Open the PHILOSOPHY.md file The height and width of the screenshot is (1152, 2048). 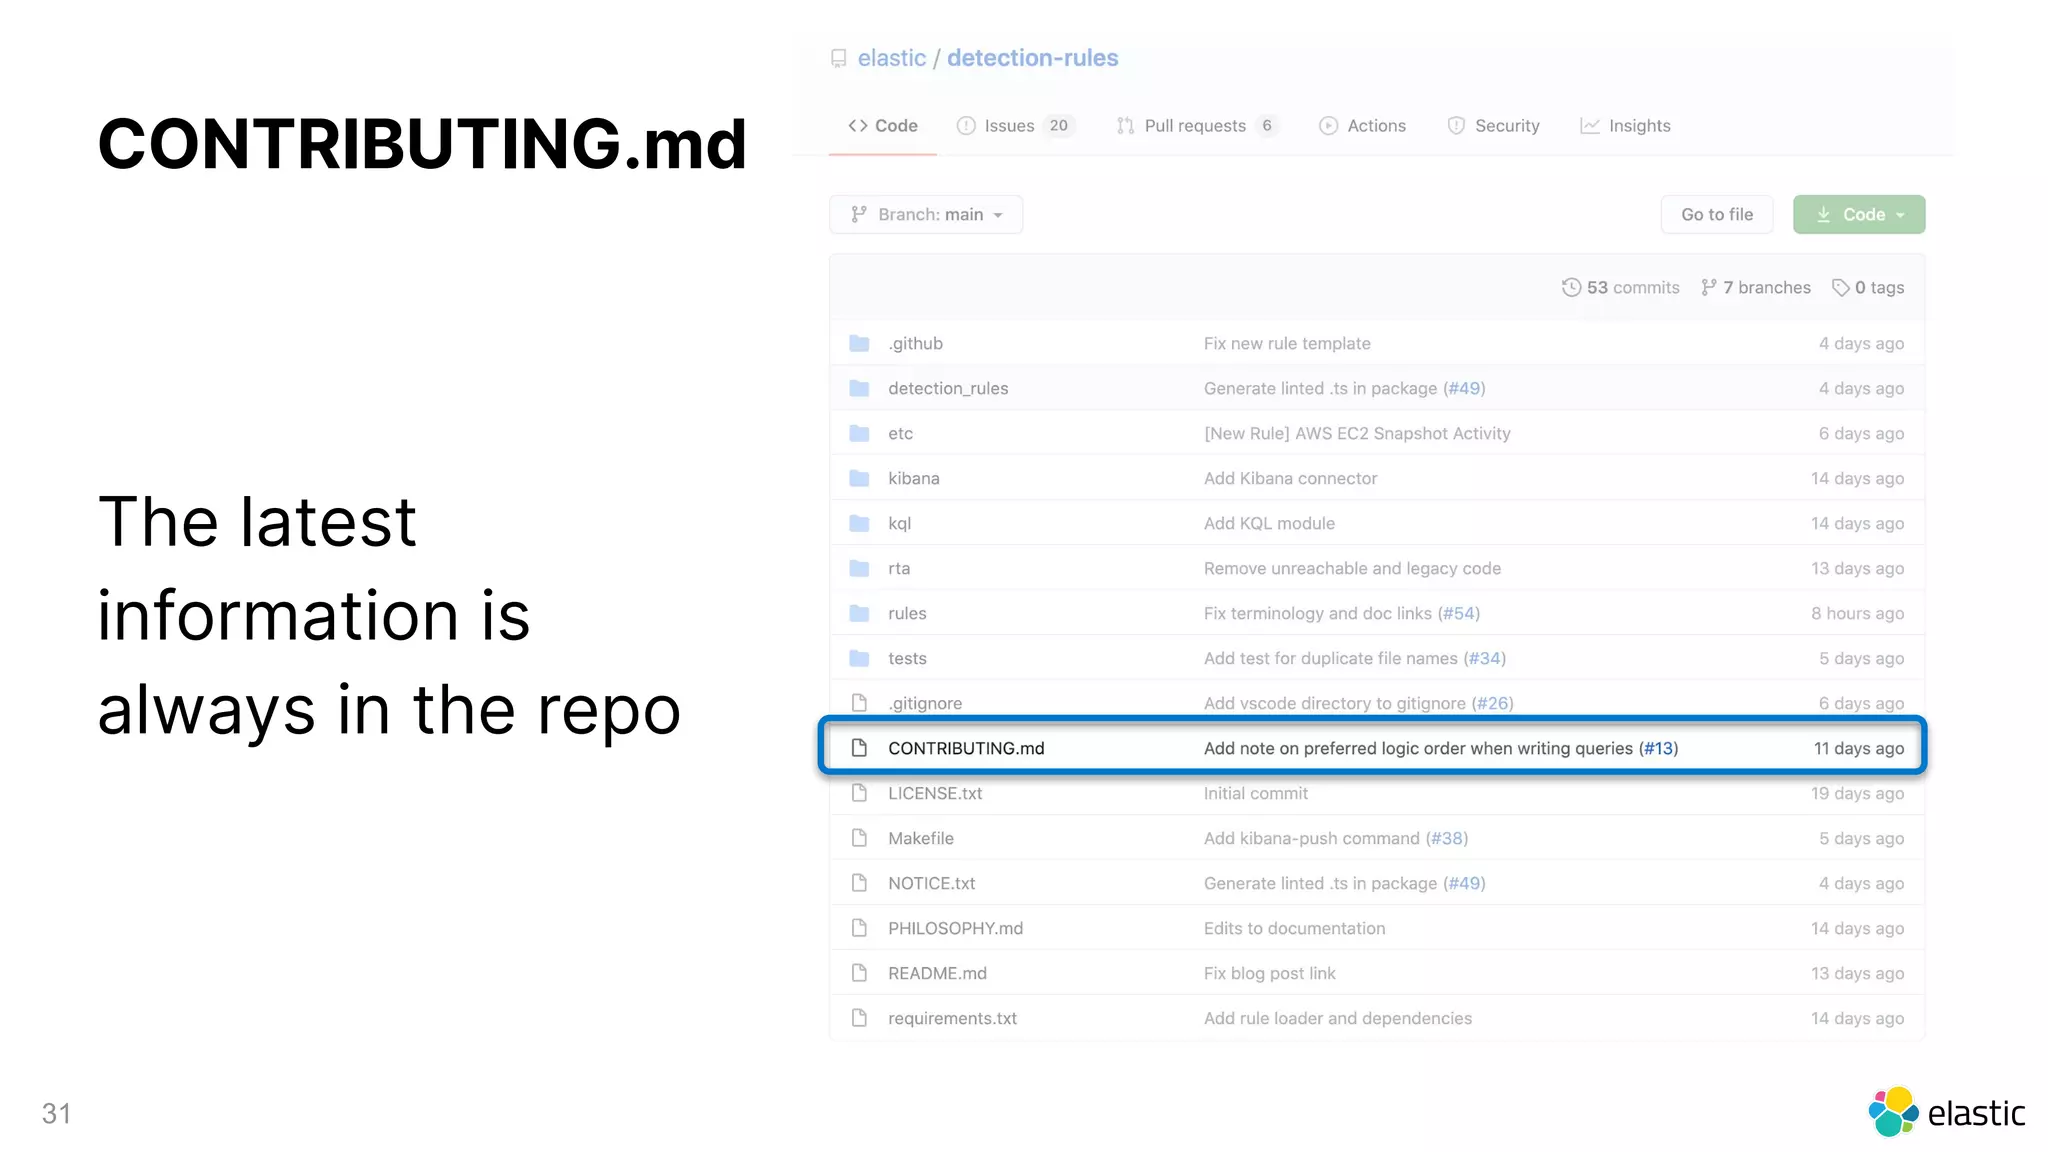(955, 928)
